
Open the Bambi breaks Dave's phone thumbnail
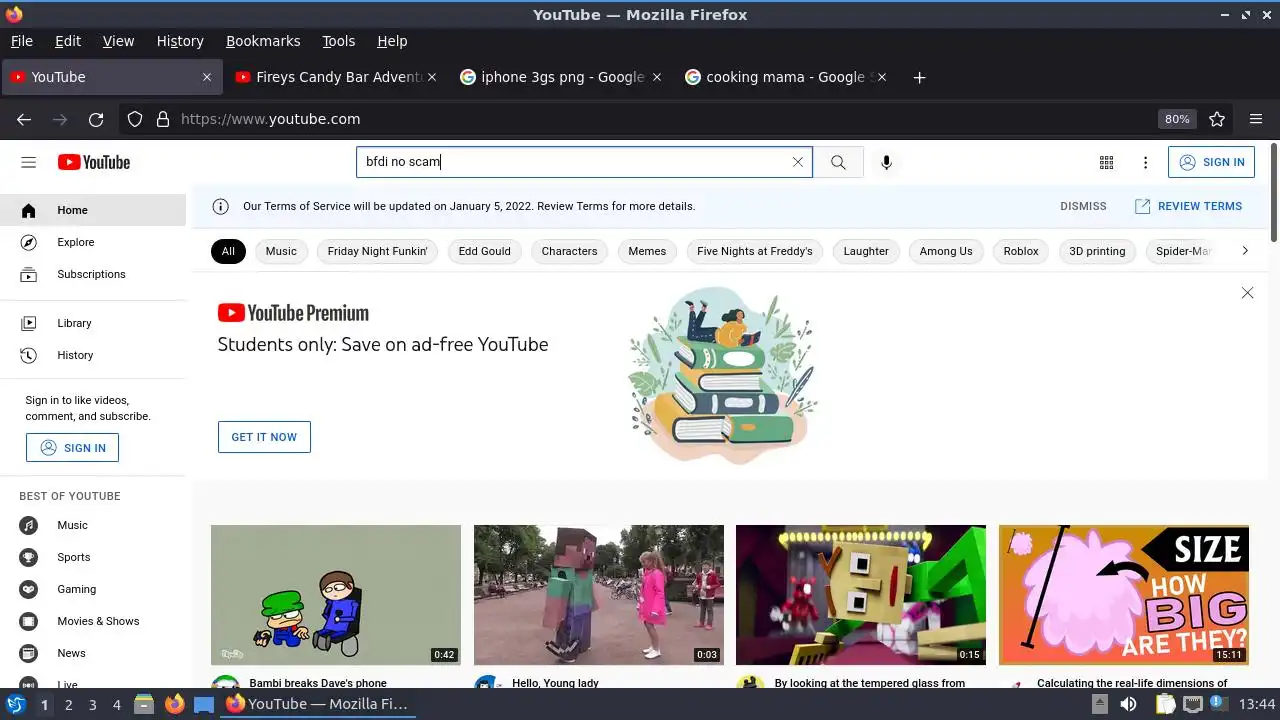tap(336, 595)
